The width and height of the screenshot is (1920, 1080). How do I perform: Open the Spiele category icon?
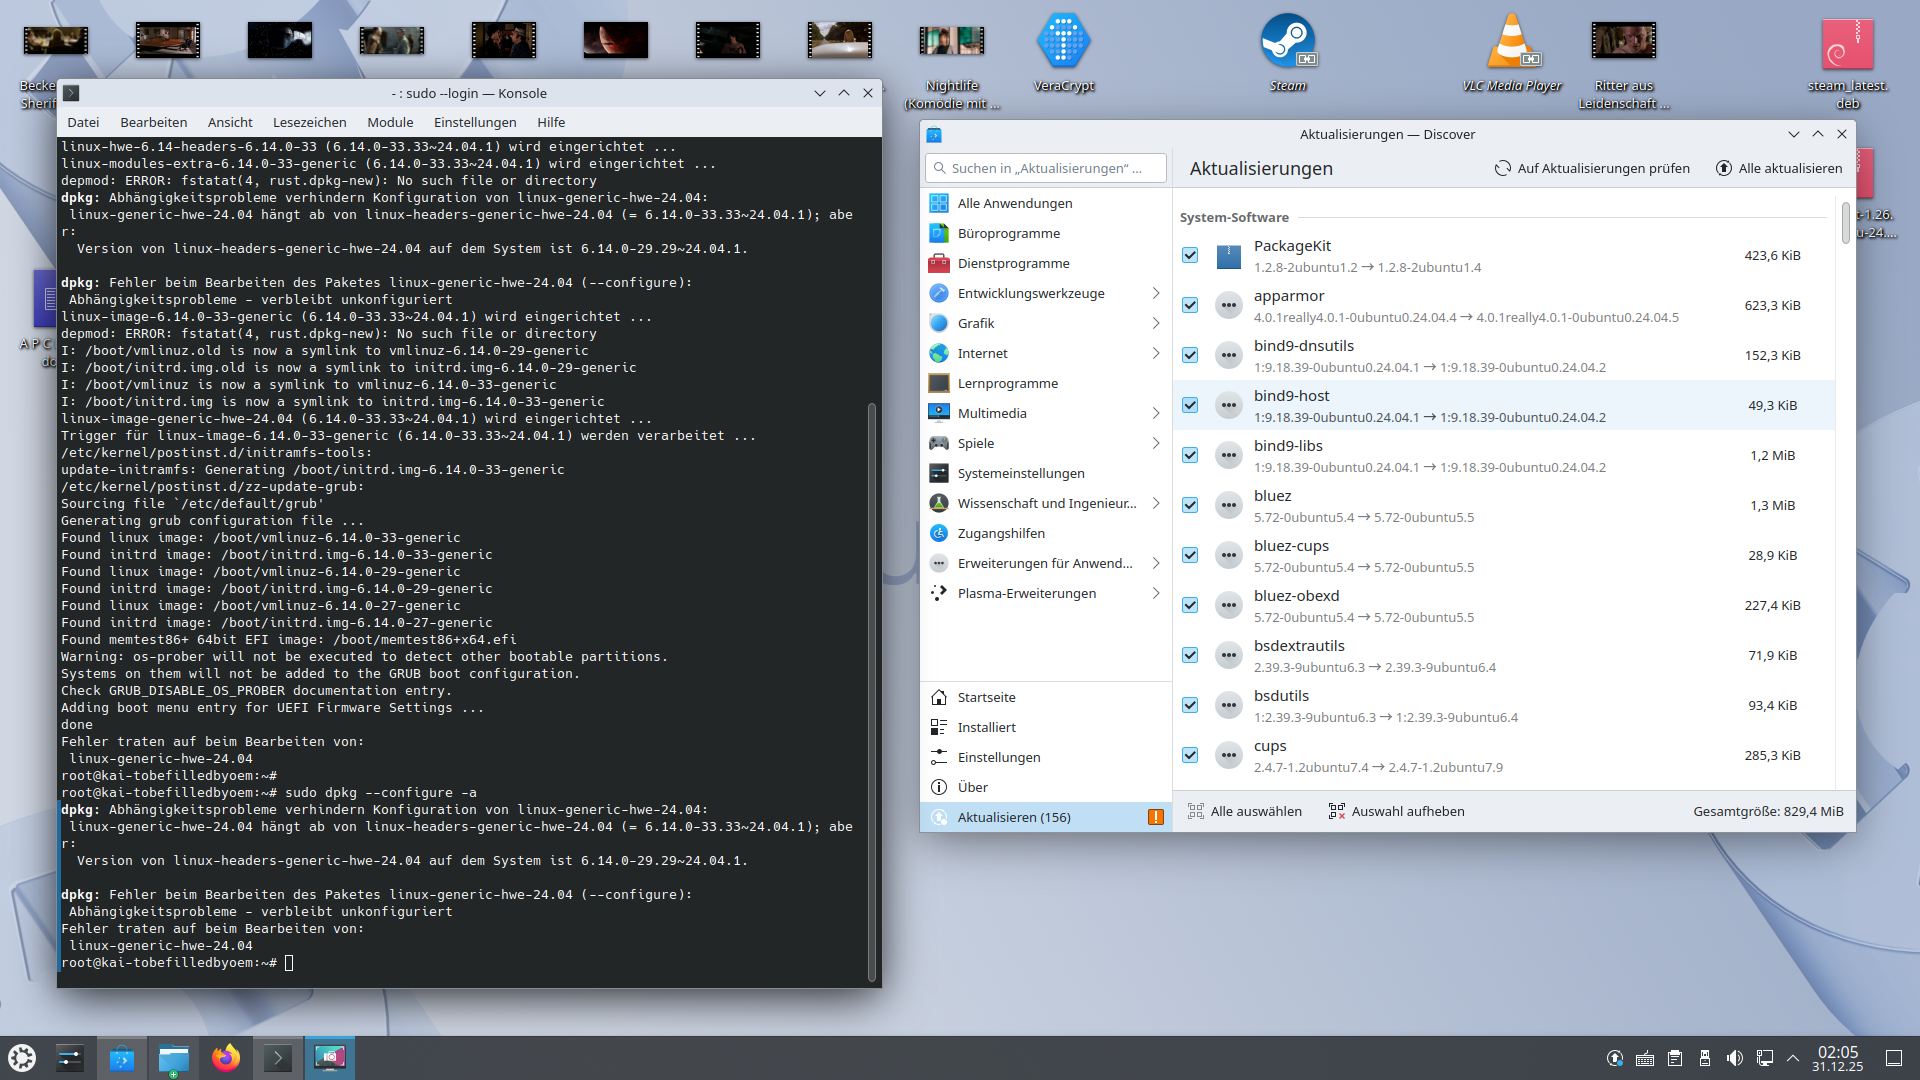(938, 443)
